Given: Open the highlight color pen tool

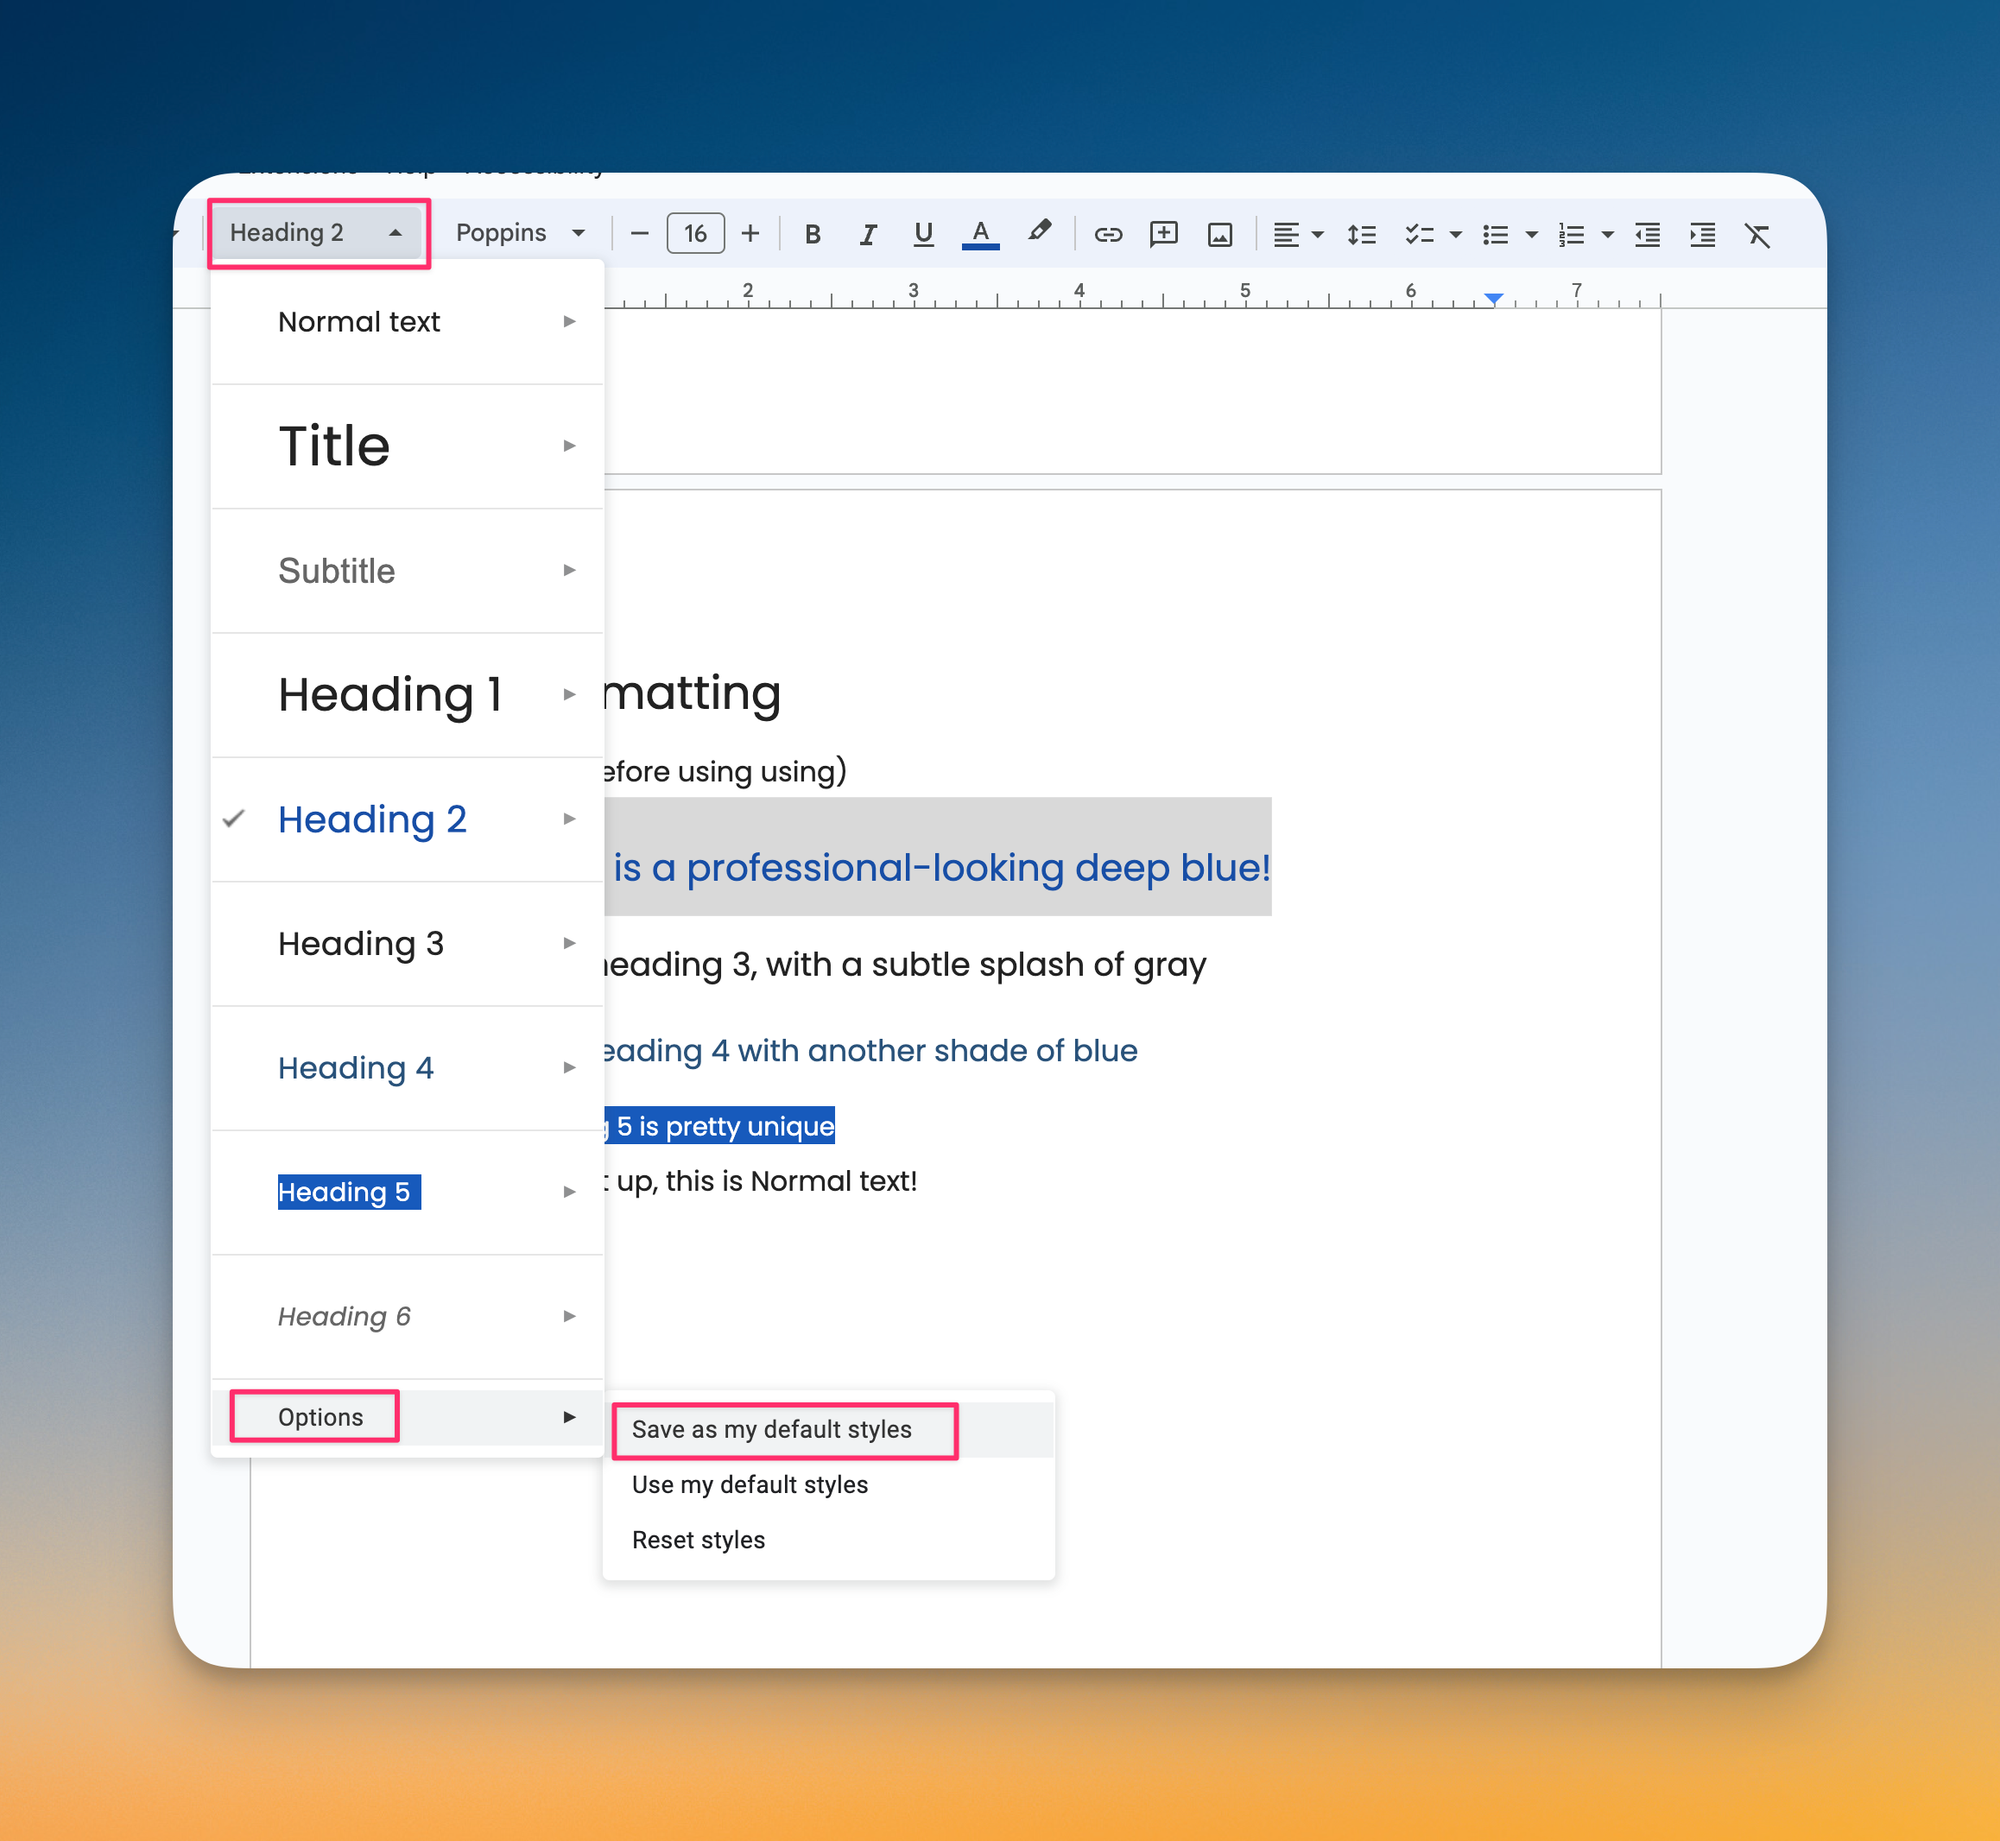Looking at the screenshot, I should [x=1039, y=232].
